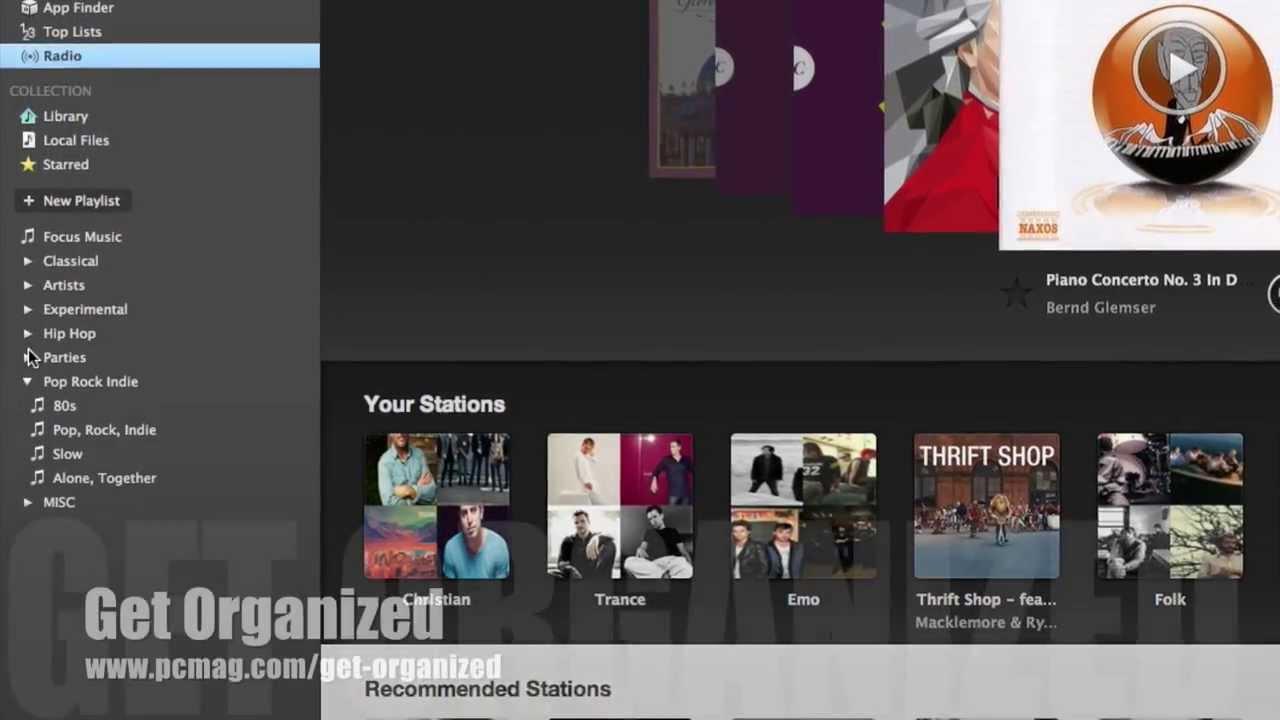1280x720 pixels.
Task: Open Piano Concerto No. 3 In D title
Action: click(1141, 280)
